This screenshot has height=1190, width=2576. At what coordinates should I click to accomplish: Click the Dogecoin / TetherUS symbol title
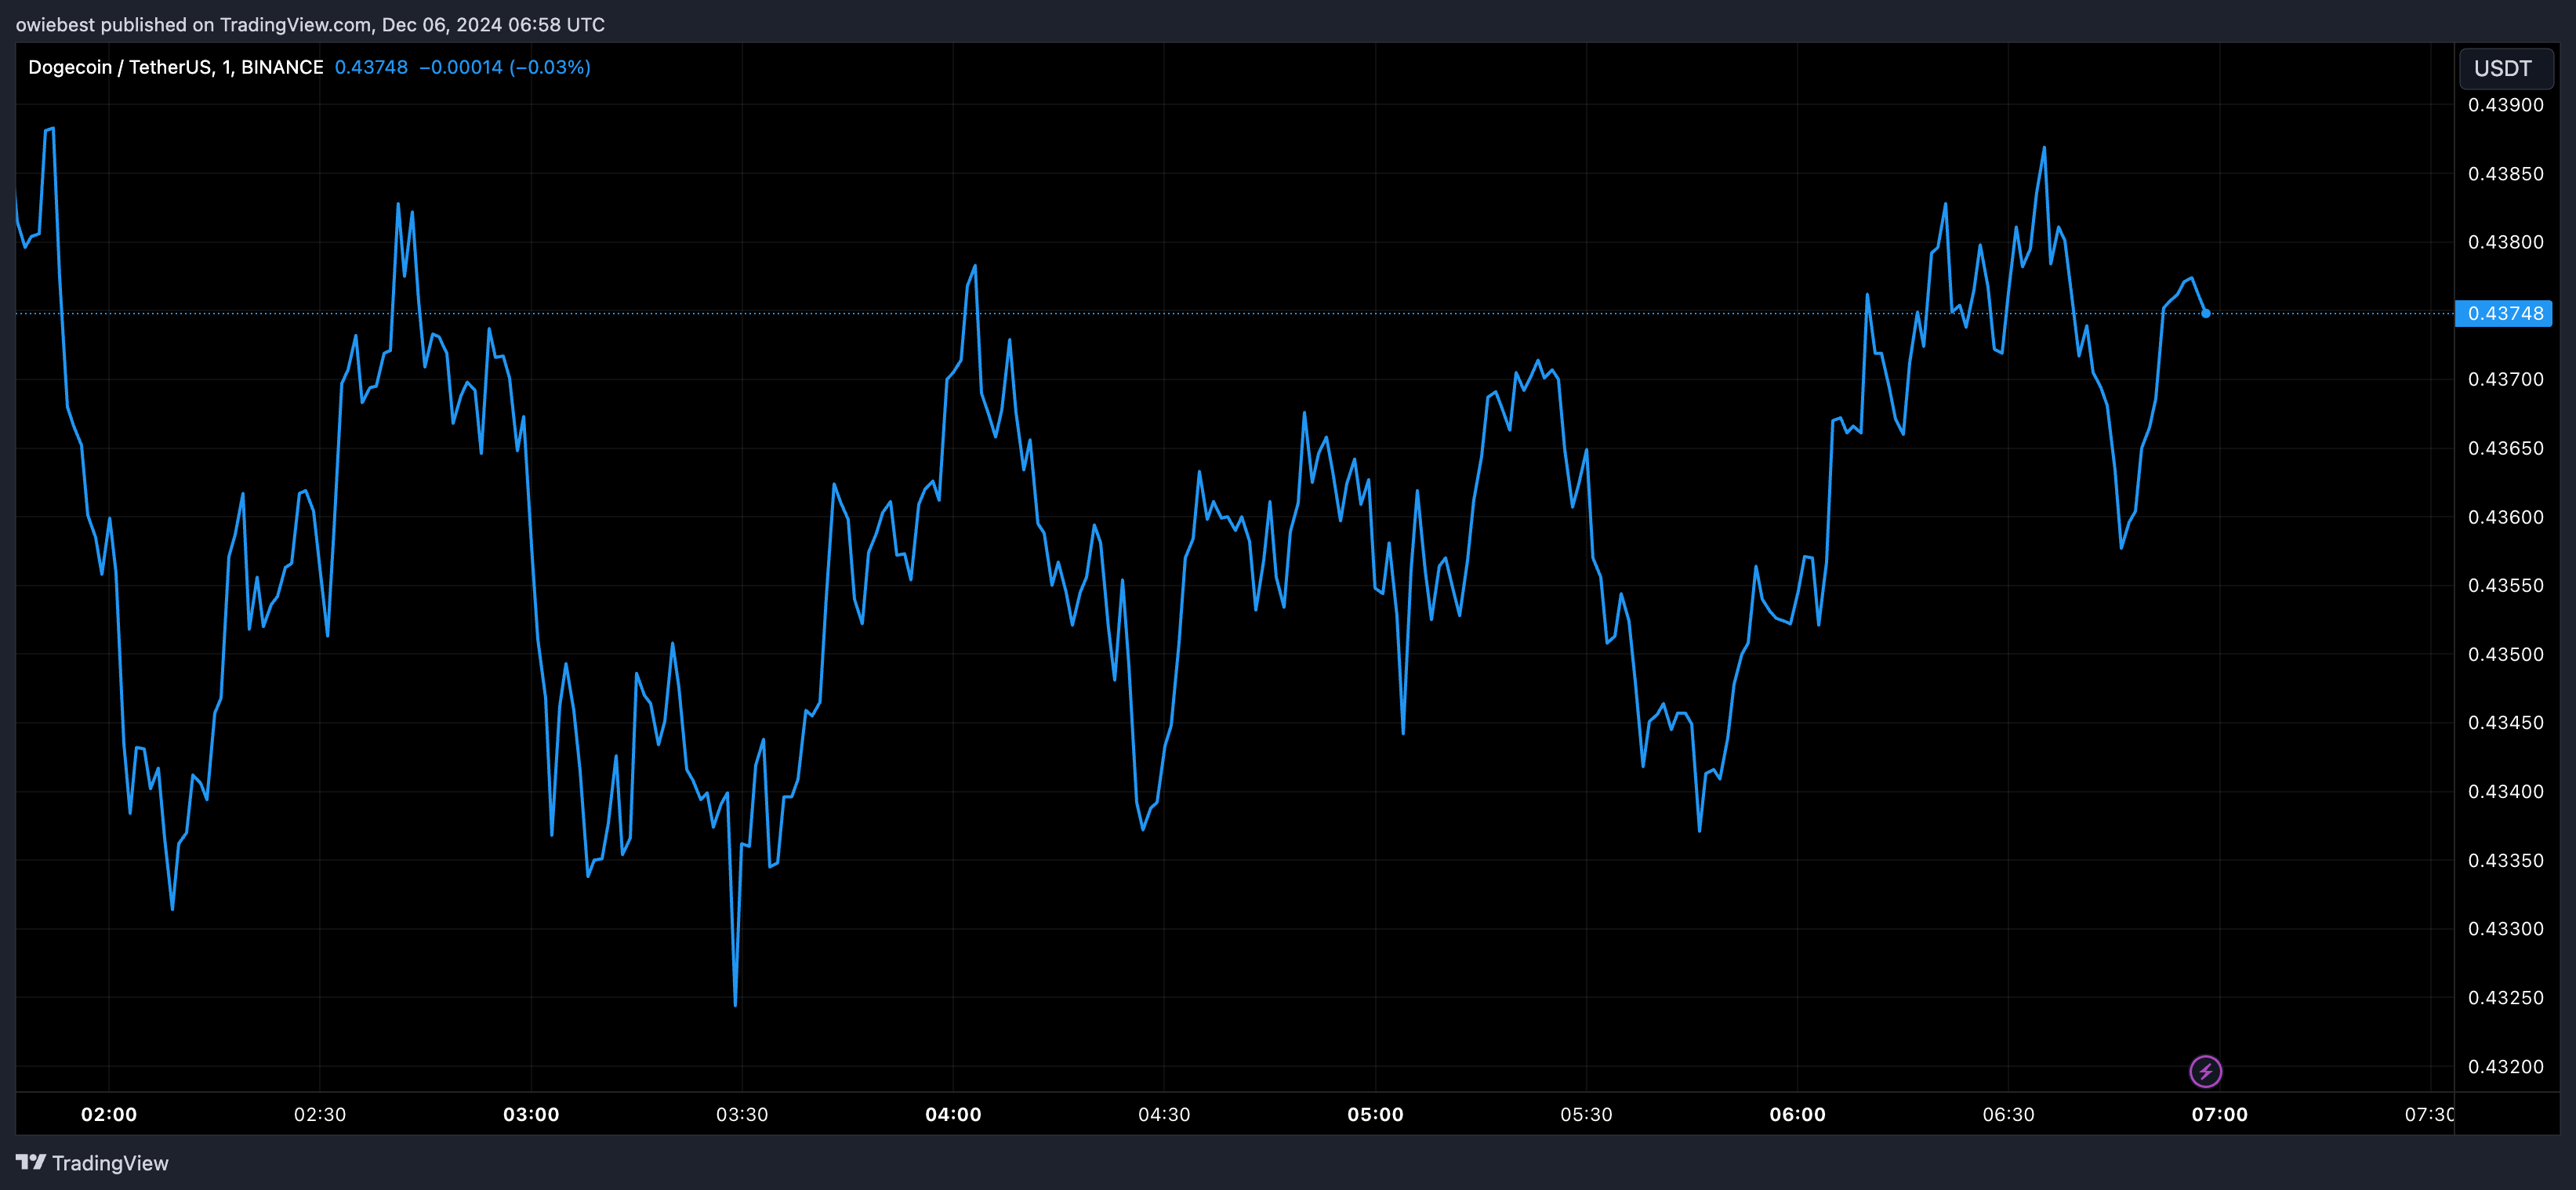(x=175, y=67)
